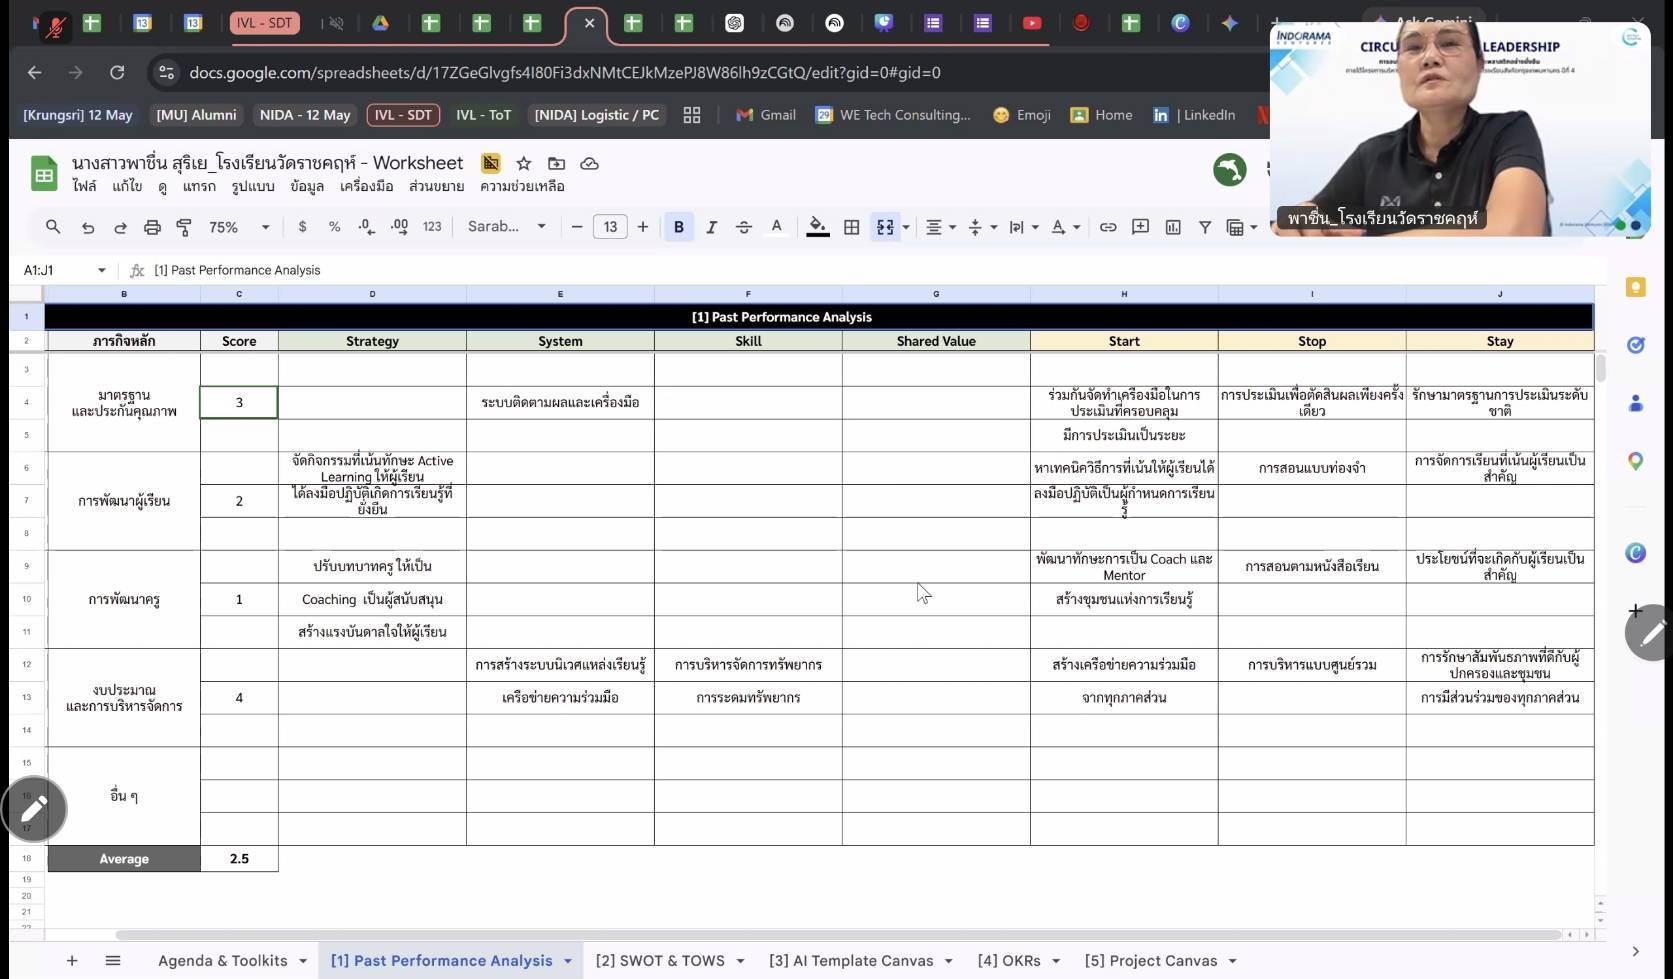
Task: Toggle merge cells button
Action: tap(885, 227)
